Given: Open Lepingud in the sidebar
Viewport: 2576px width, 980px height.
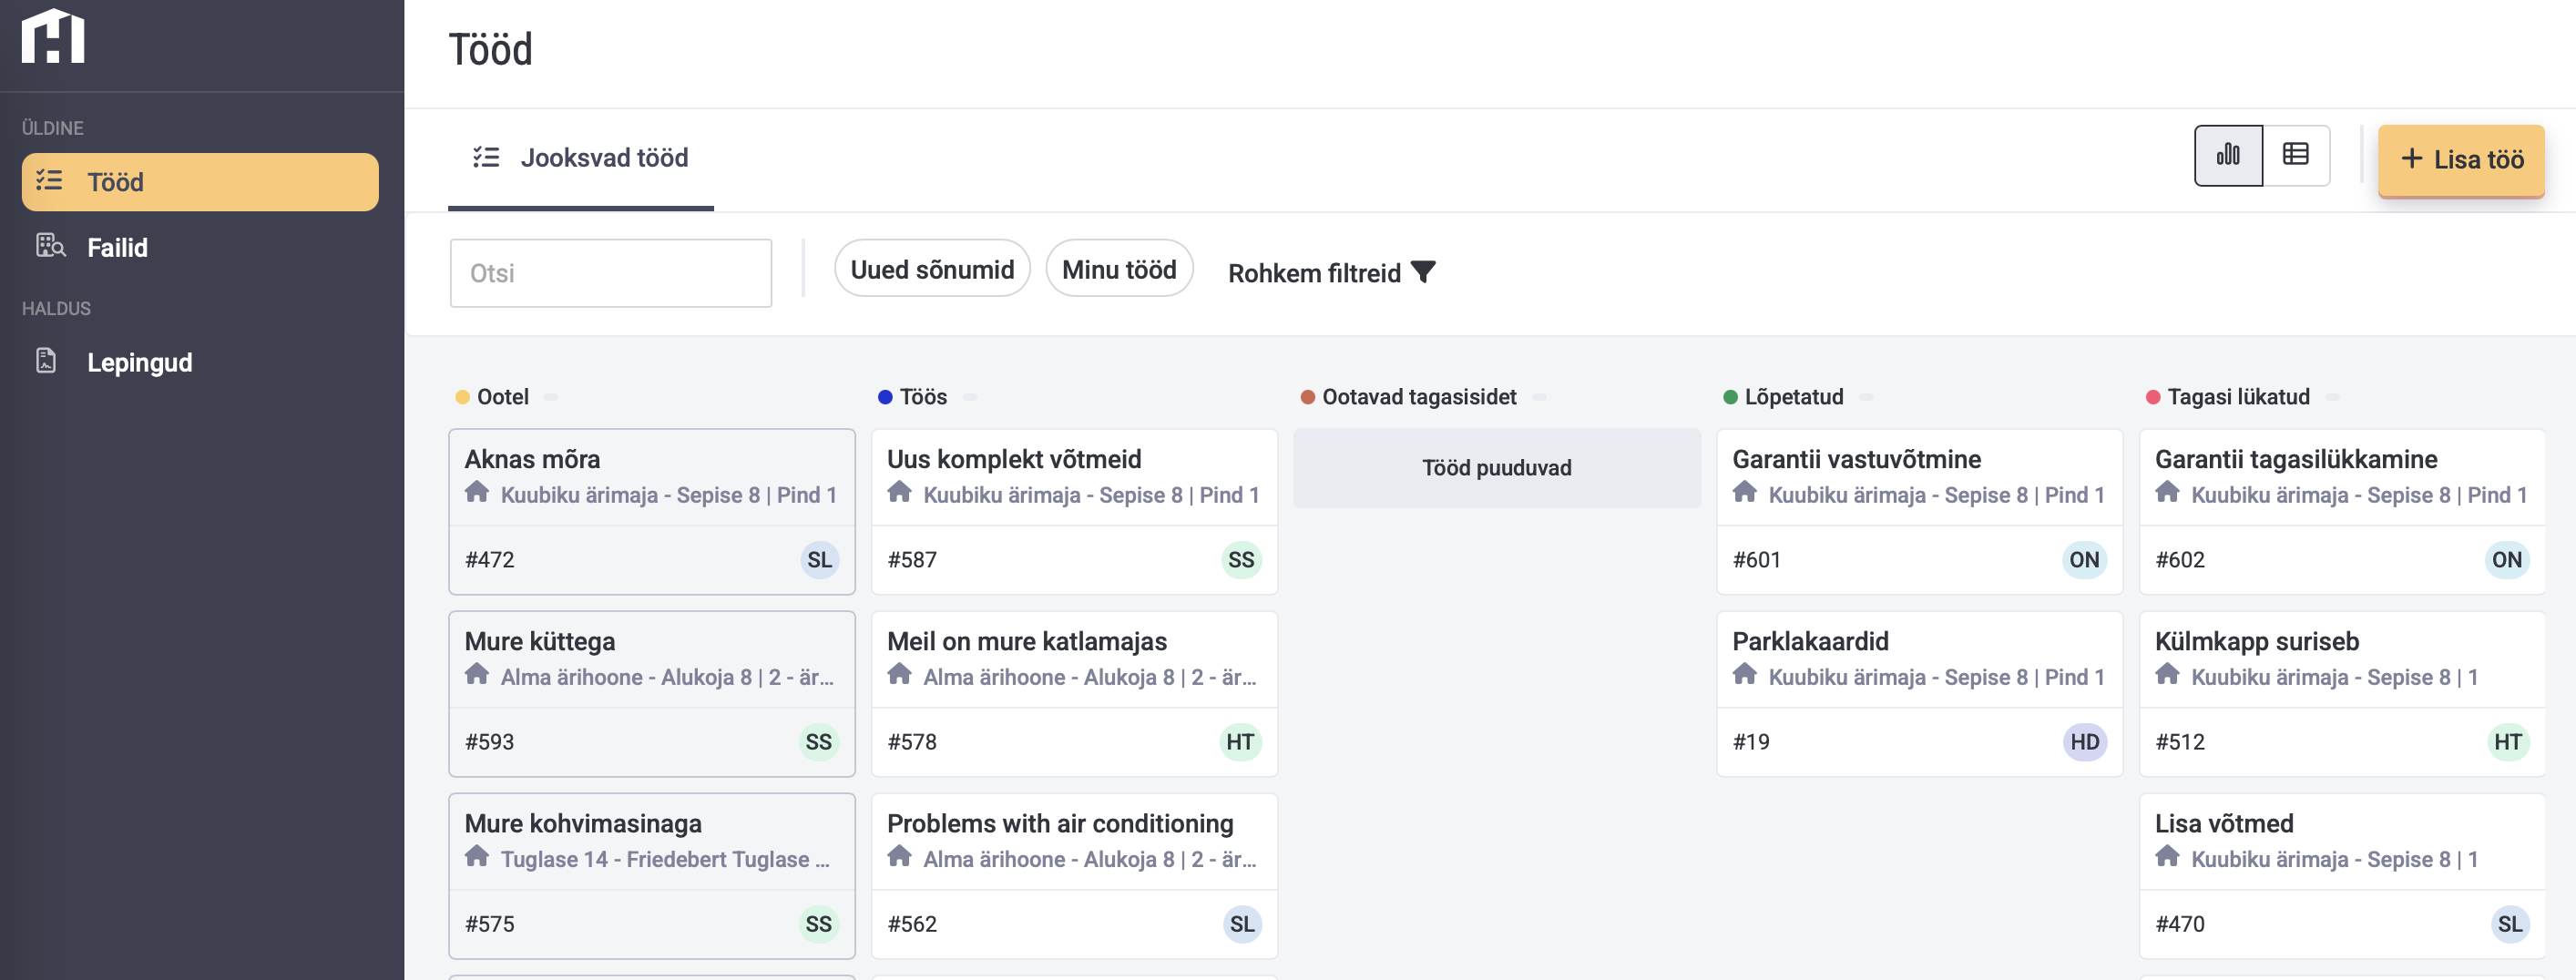Looking at the screenshot, I should click(x=139, y=362).
